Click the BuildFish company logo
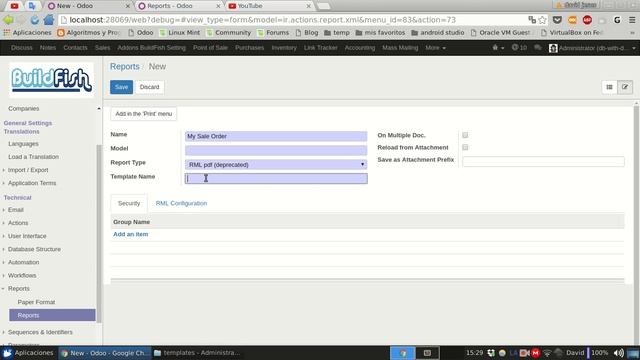This screenshot has width=640, height=360. pos(51,80)
